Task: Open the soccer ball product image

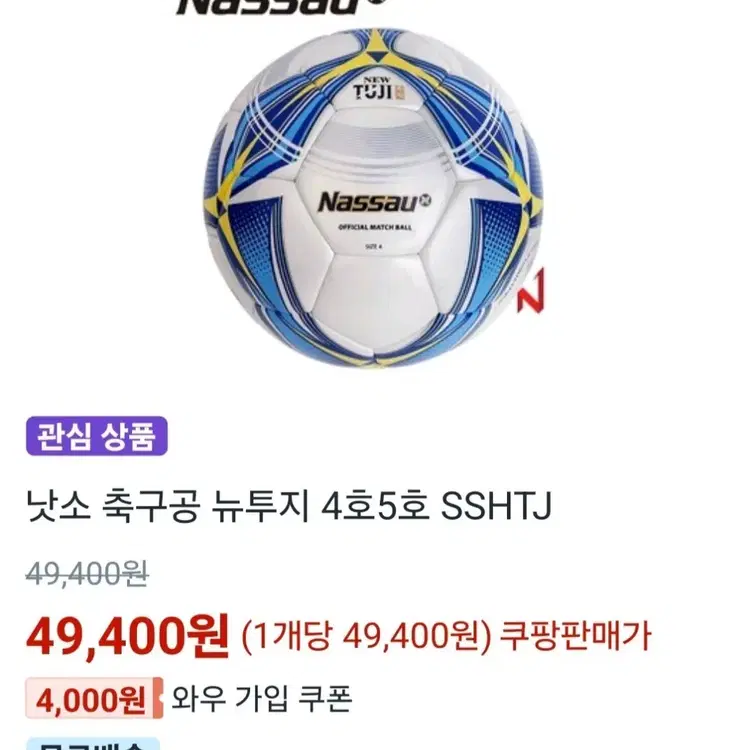Action: pos(374,197)
